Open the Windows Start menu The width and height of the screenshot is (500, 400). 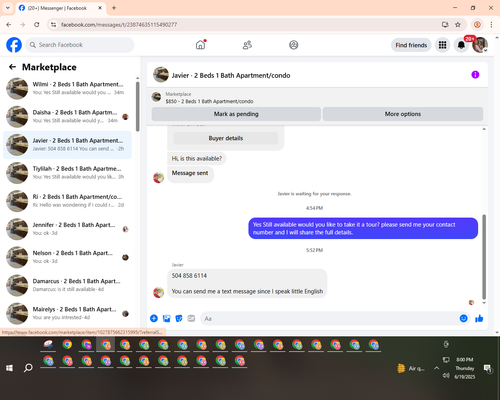[9, 368]
